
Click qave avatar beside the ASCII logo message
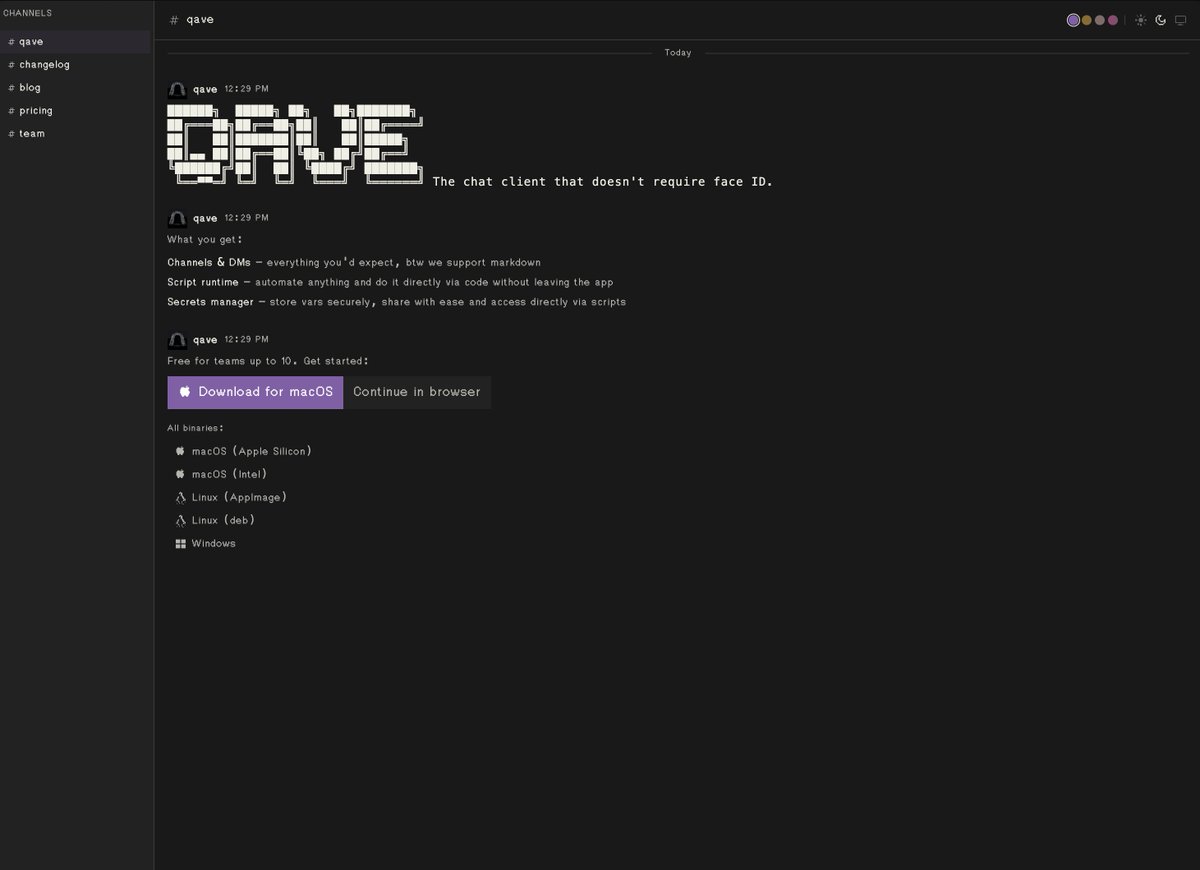tap(177, 89)
